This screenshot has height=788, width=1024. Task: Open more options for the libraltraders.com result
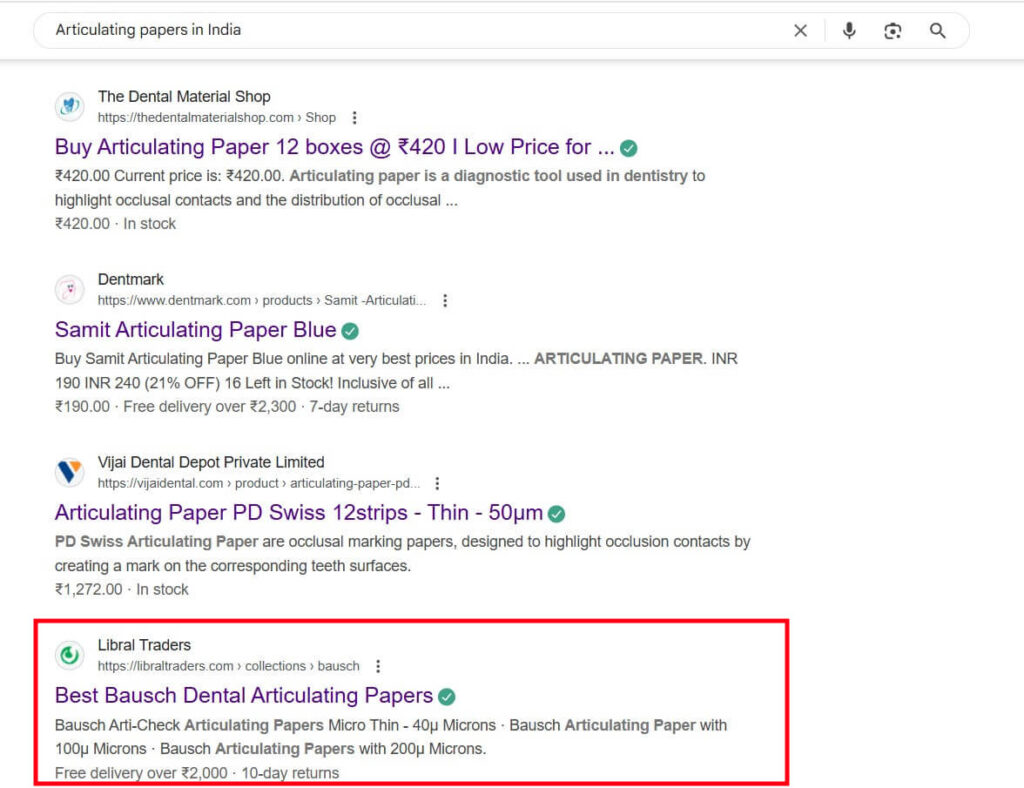378,666
